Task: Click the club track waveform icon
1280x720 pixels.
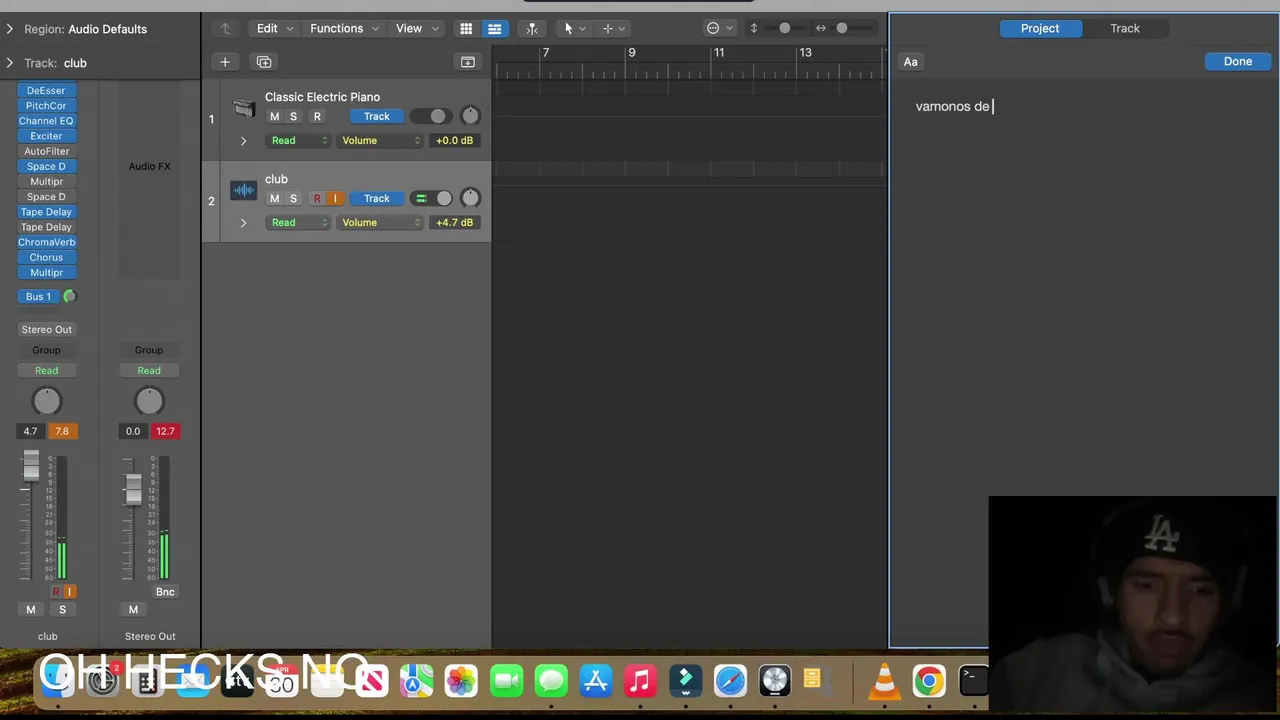Action: click(243, 190)
